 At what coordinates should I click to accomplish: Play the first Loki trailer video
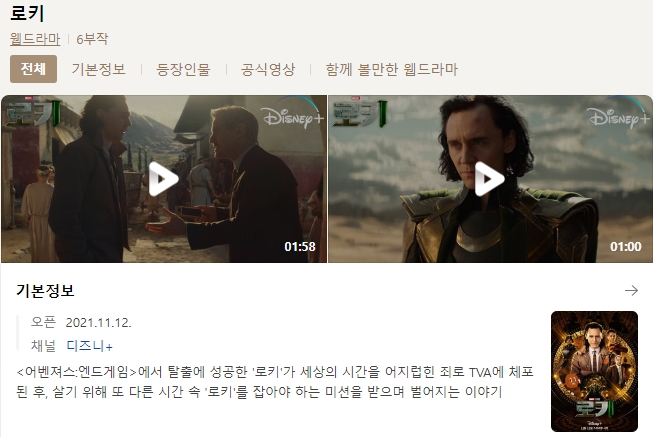164,179
